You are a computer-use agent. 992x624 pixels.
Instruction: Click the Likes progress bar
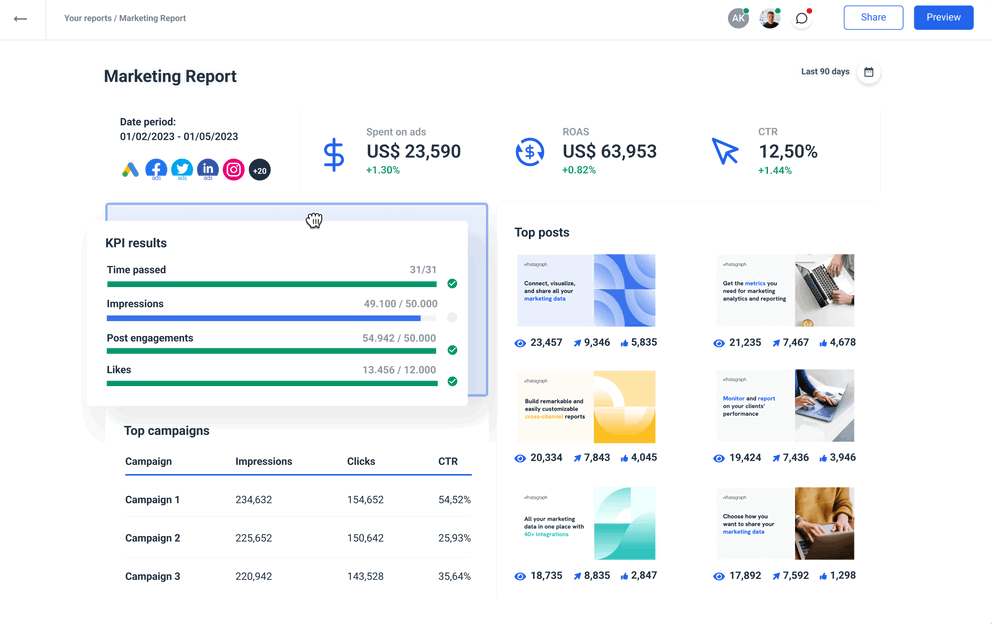click(272, 383)
